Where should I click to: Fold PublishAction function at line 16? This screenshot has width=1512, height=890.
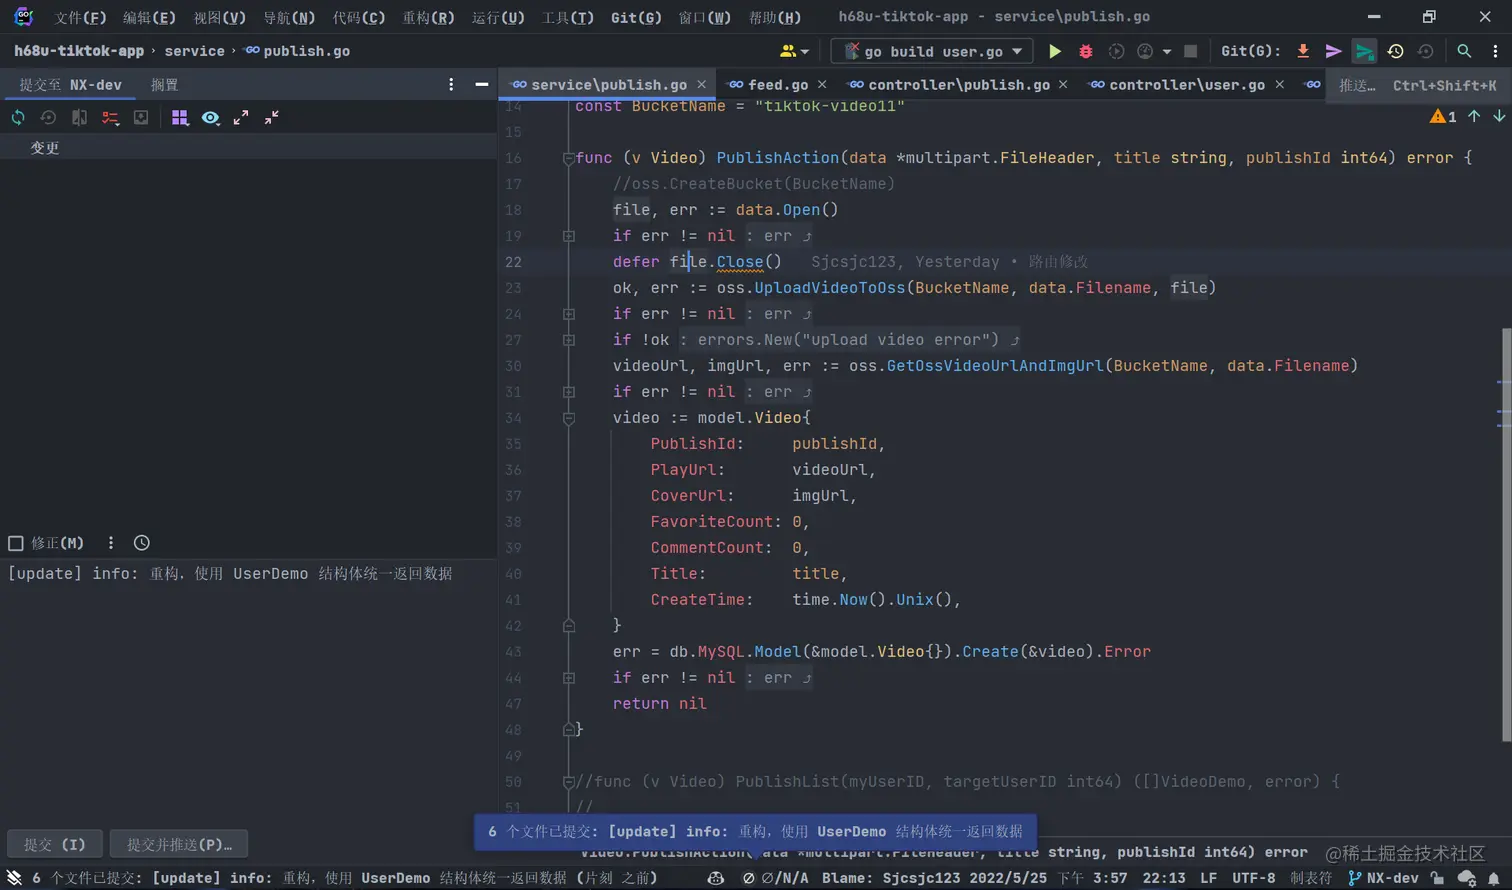coord(568,158)
